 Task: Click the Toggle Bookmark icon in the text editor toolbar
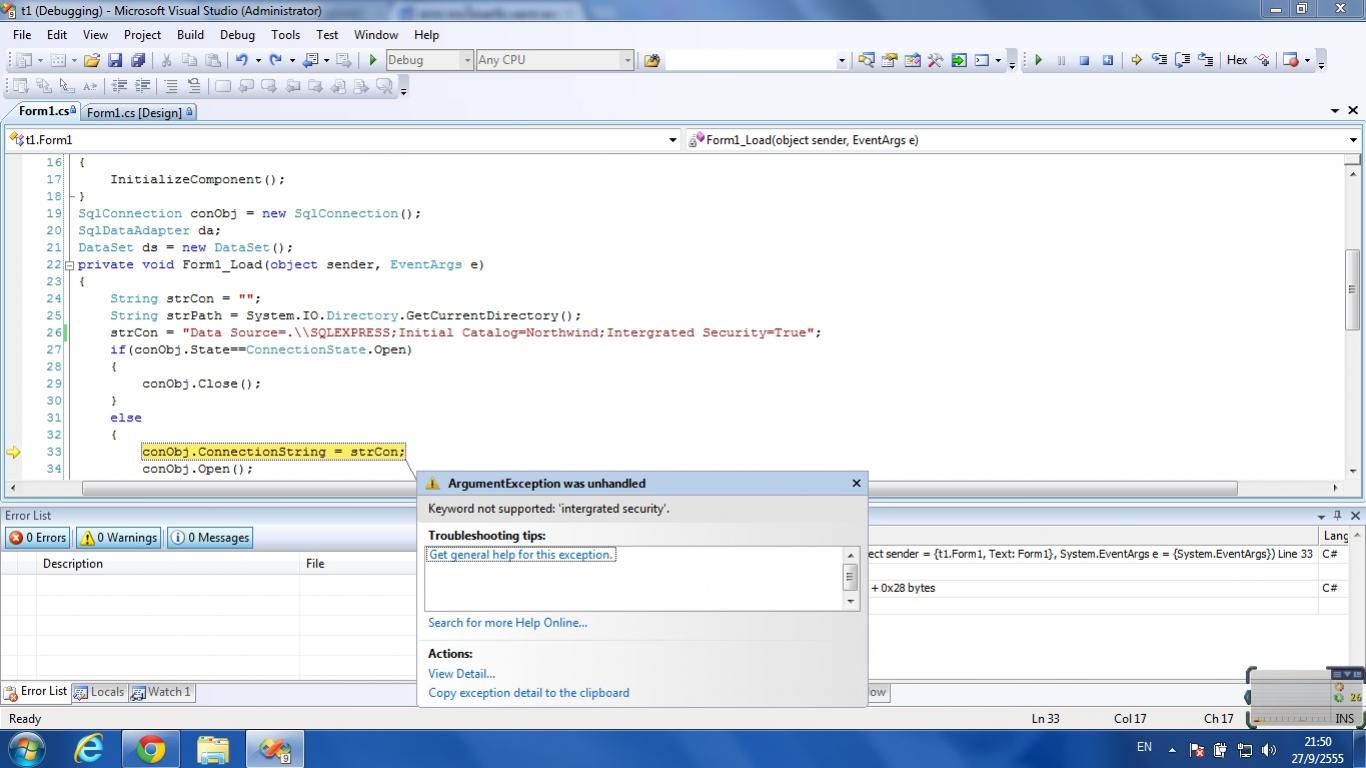tap(222, 86)
